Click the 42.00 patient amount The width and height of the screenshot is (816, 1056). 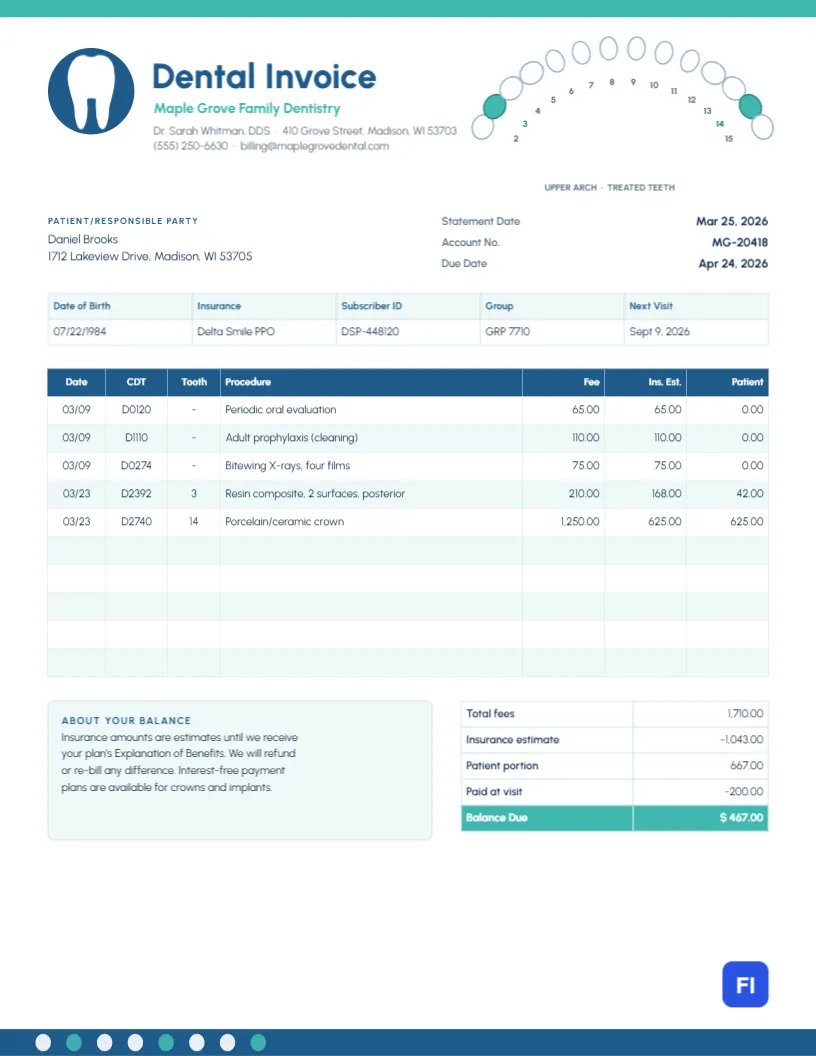750,494
